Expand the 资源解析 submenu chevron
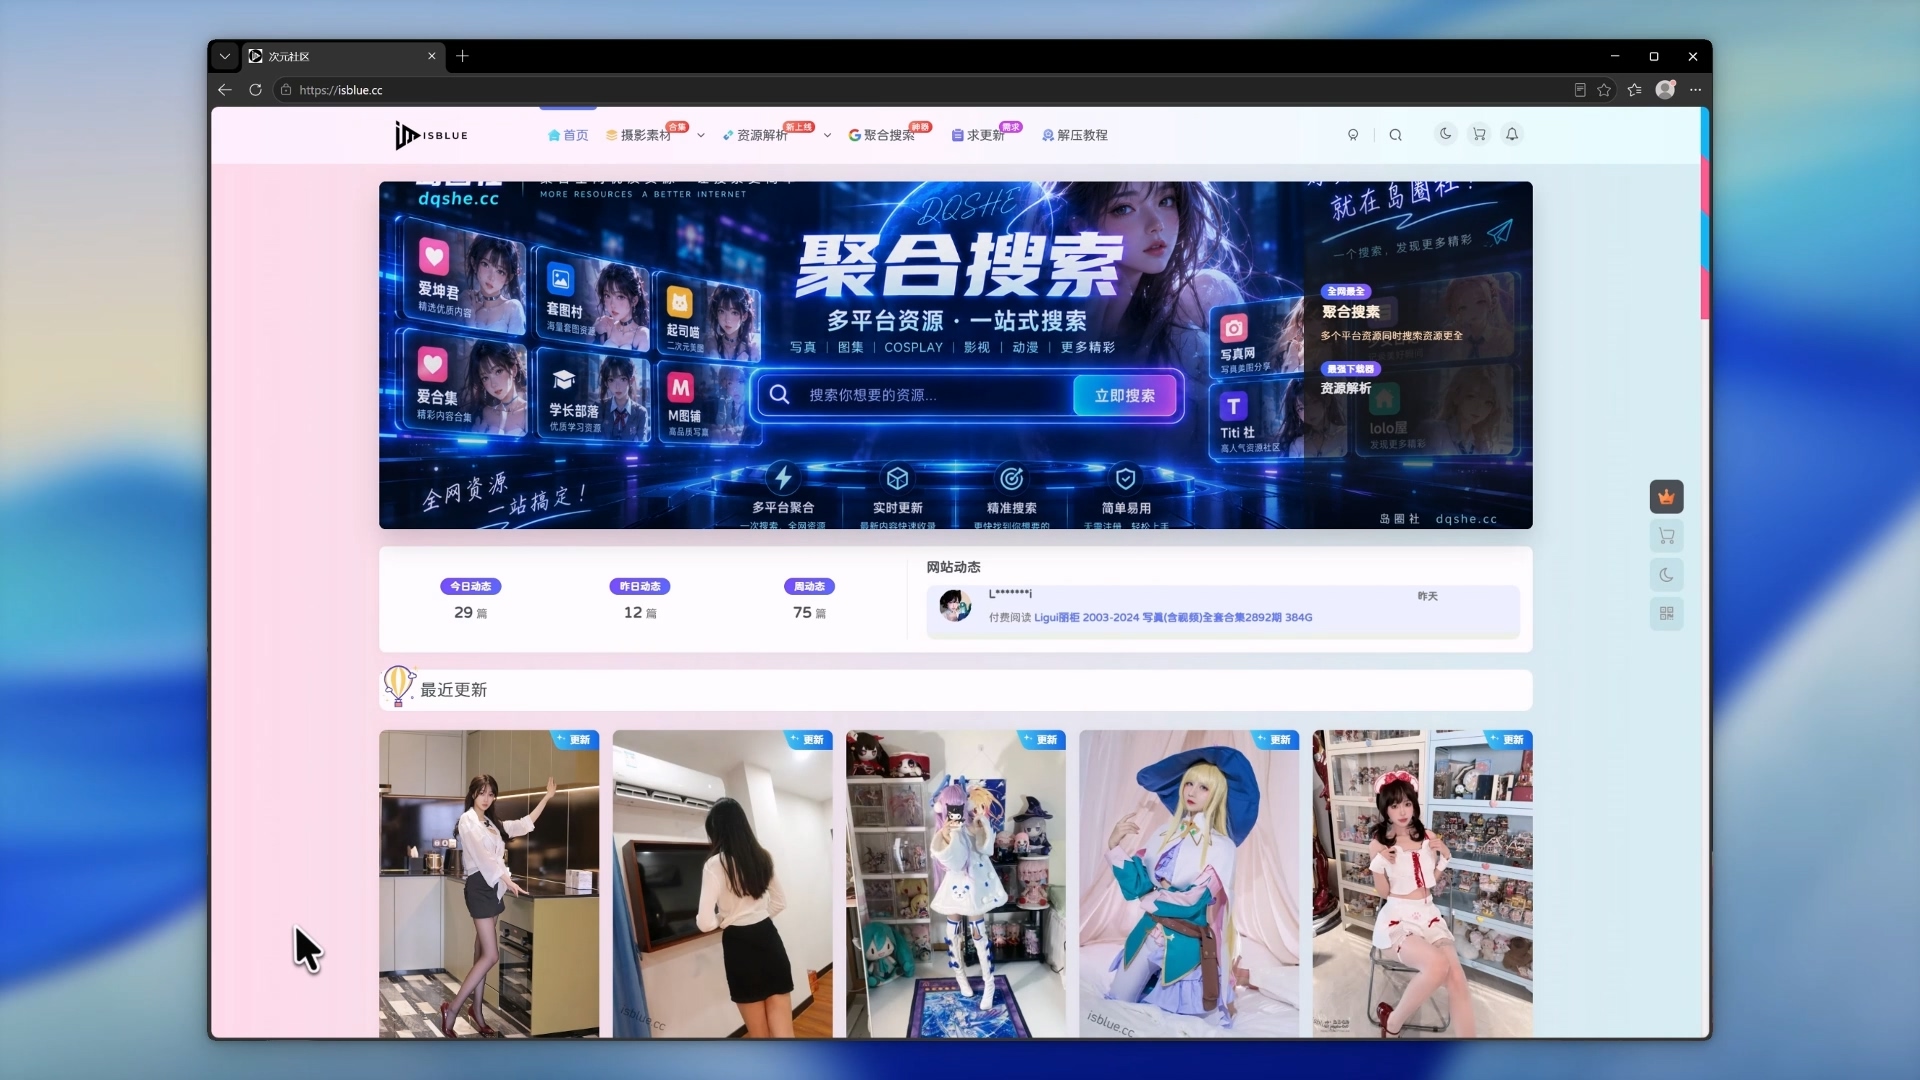This screenshot has width=1920, height=1080. pyautogui.click(x=827, y=136)
